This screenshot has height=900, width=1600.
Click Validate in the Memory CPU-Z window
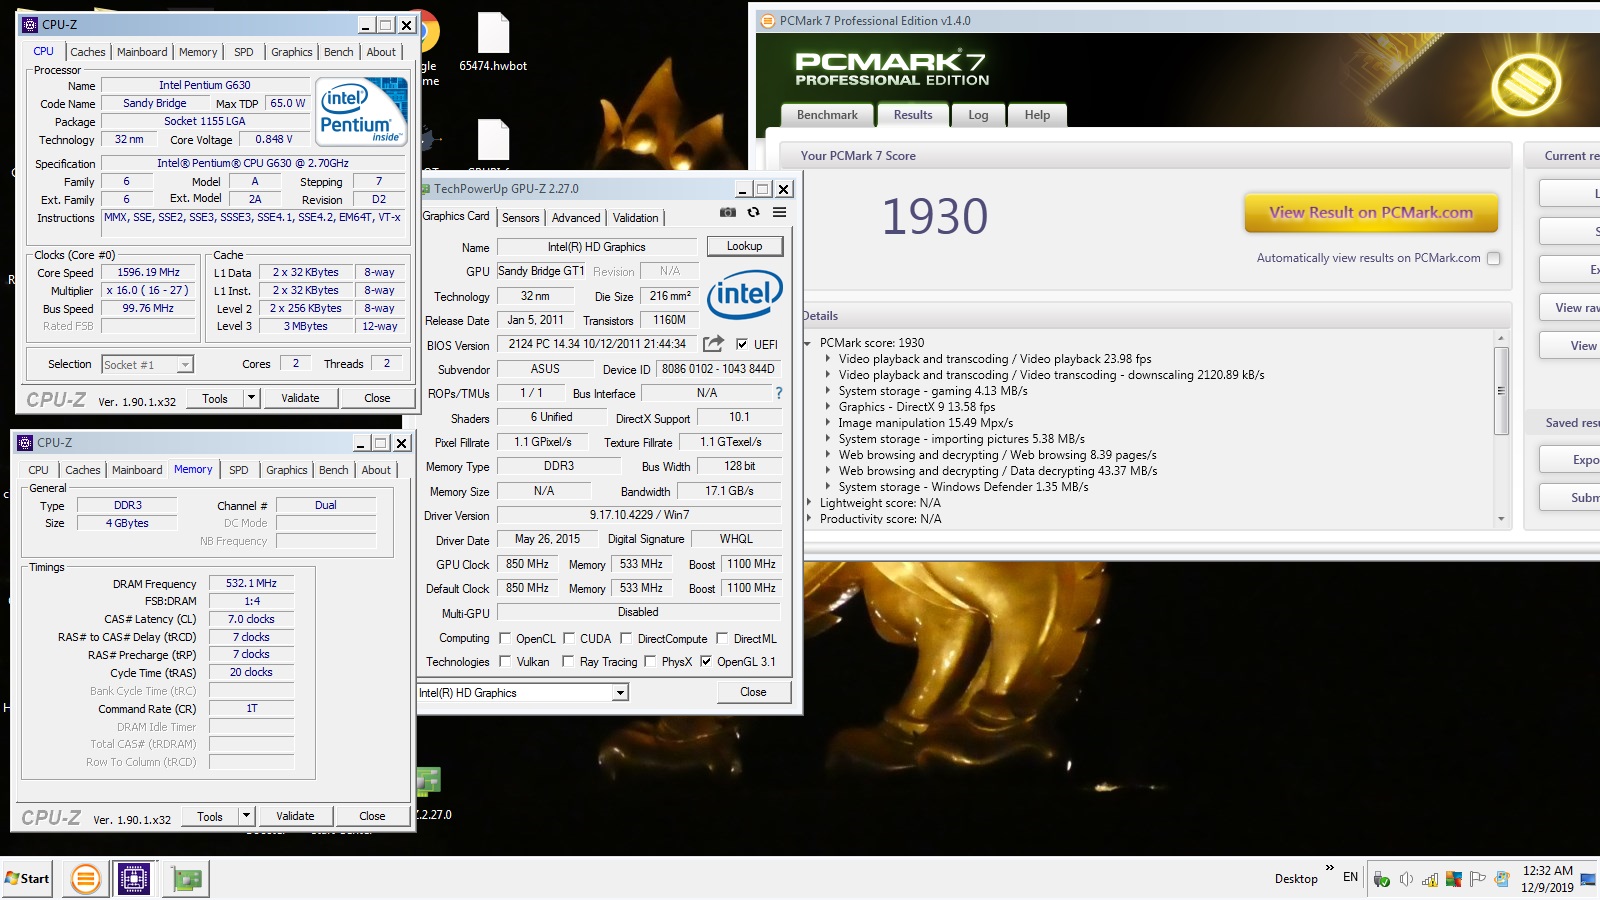click(295, 816)
